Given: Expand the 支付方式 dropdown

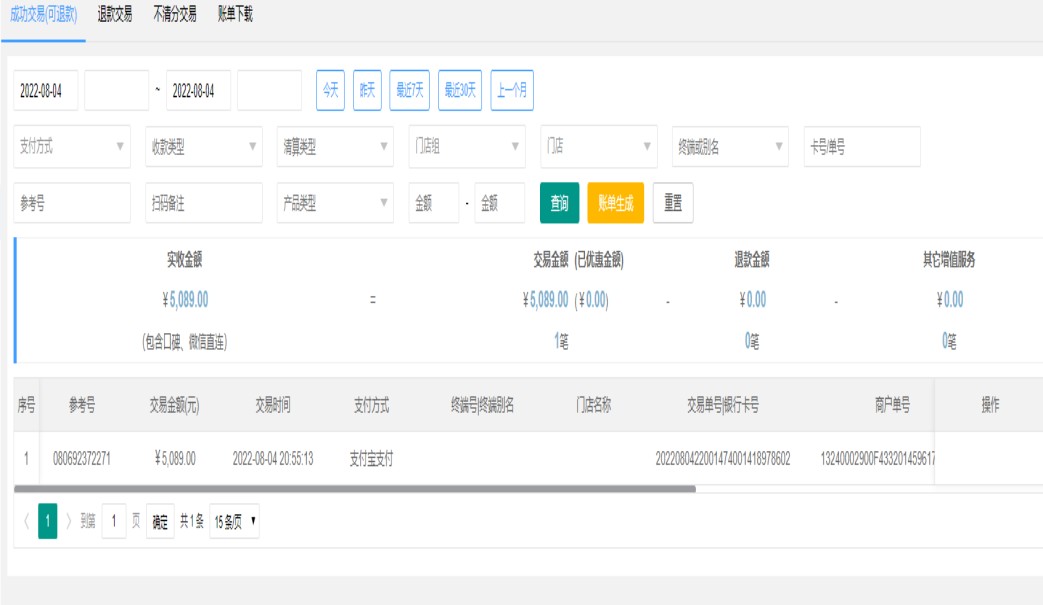Looking at the screenshot, I should click(72, 146).
